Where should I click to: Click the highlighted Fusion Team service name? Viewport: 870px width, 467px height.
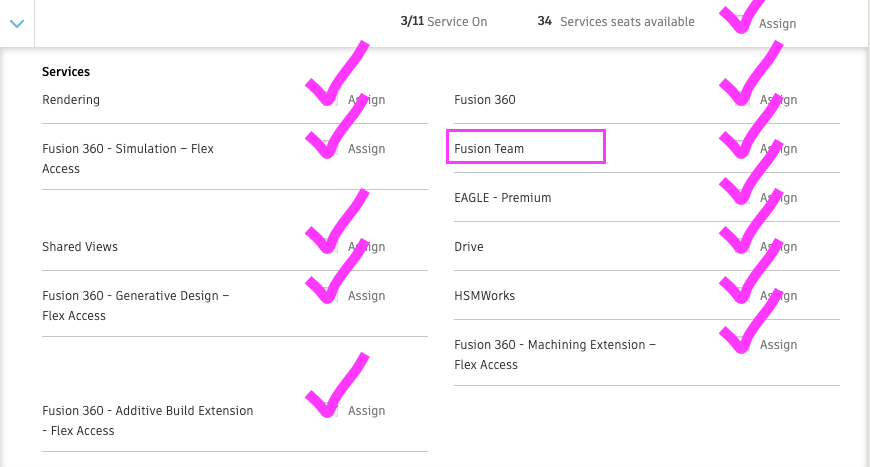pyautogui.click(x=490, y=149)
